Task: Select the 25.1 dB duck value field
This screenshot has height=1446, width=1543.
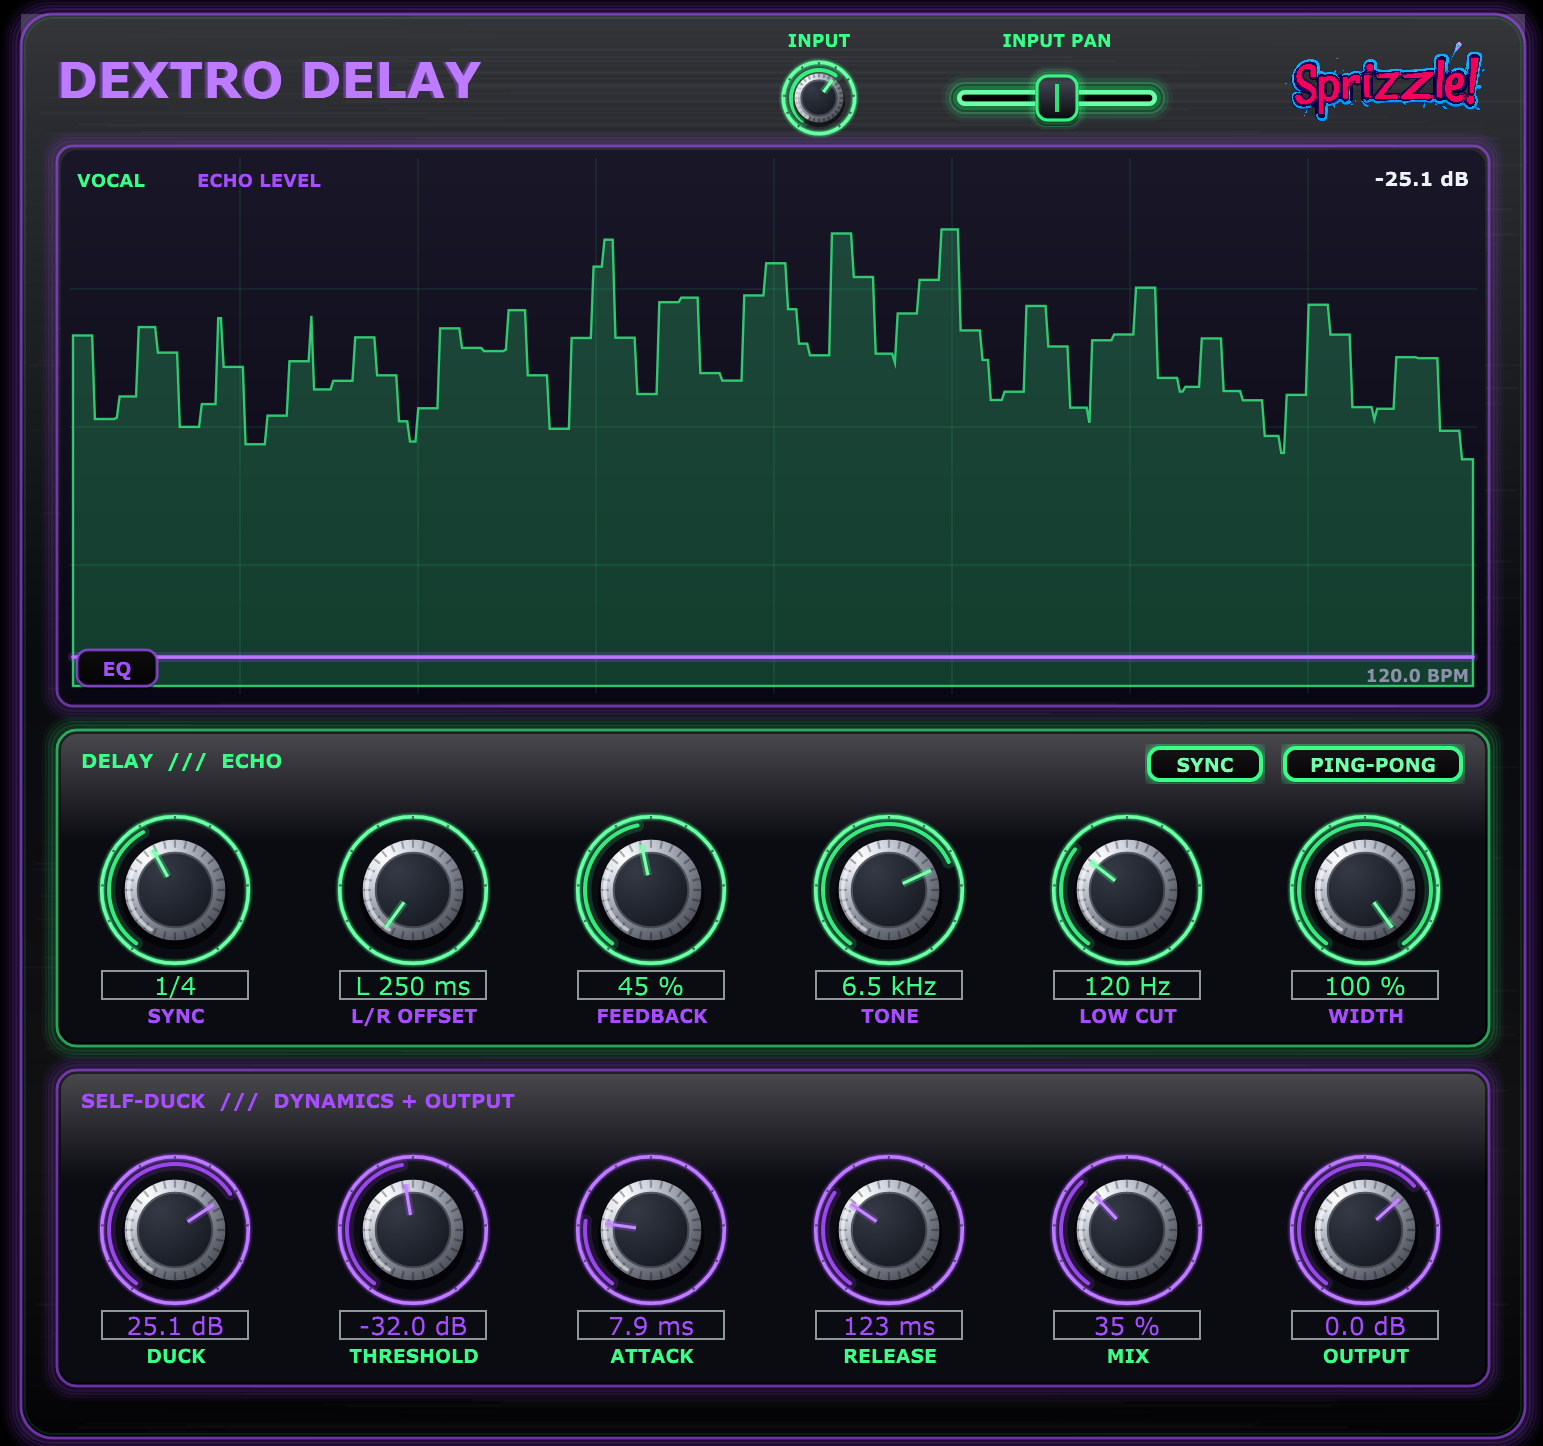Action: pos(175,1325)
